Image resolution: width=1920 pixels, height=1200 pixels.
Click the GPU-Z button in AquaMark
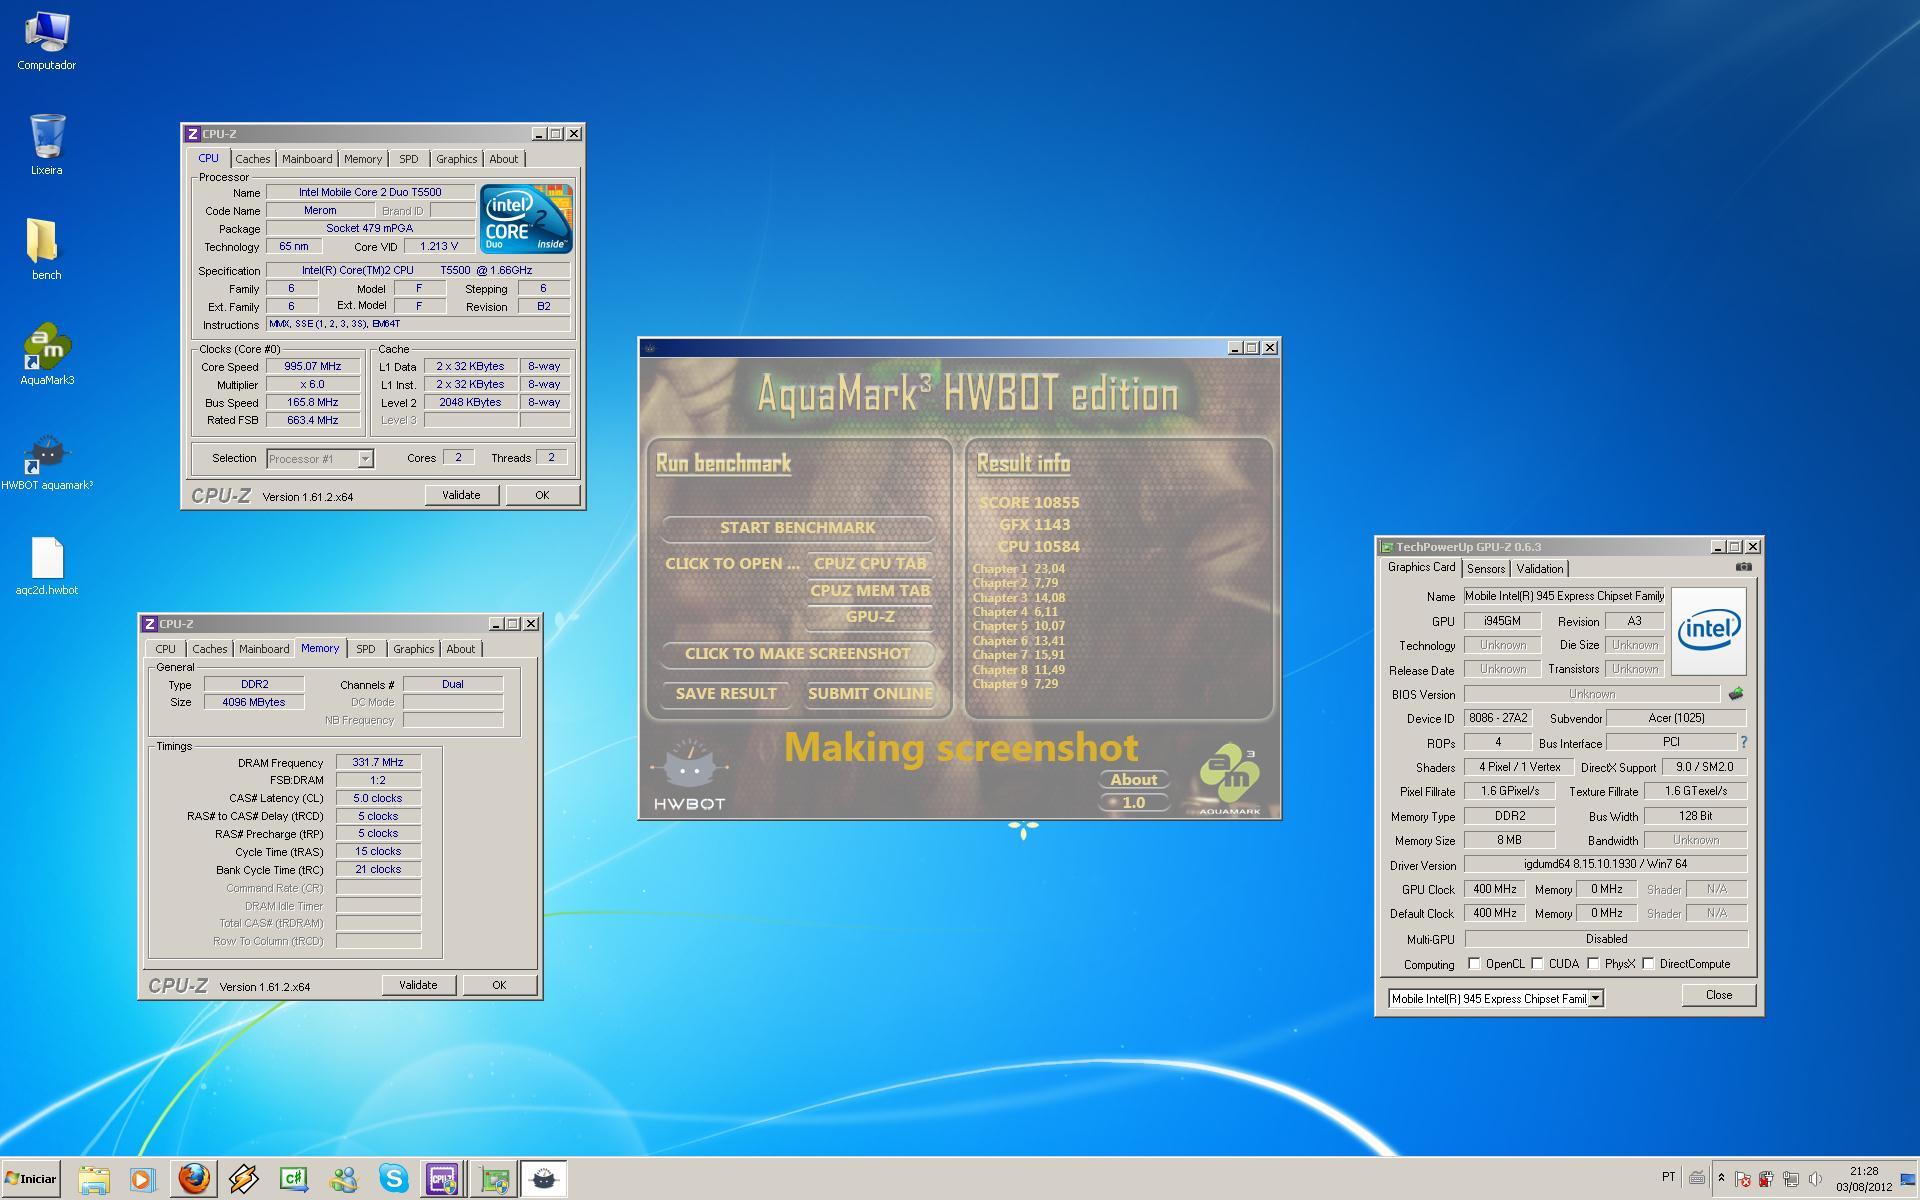(x=869, y=617)
